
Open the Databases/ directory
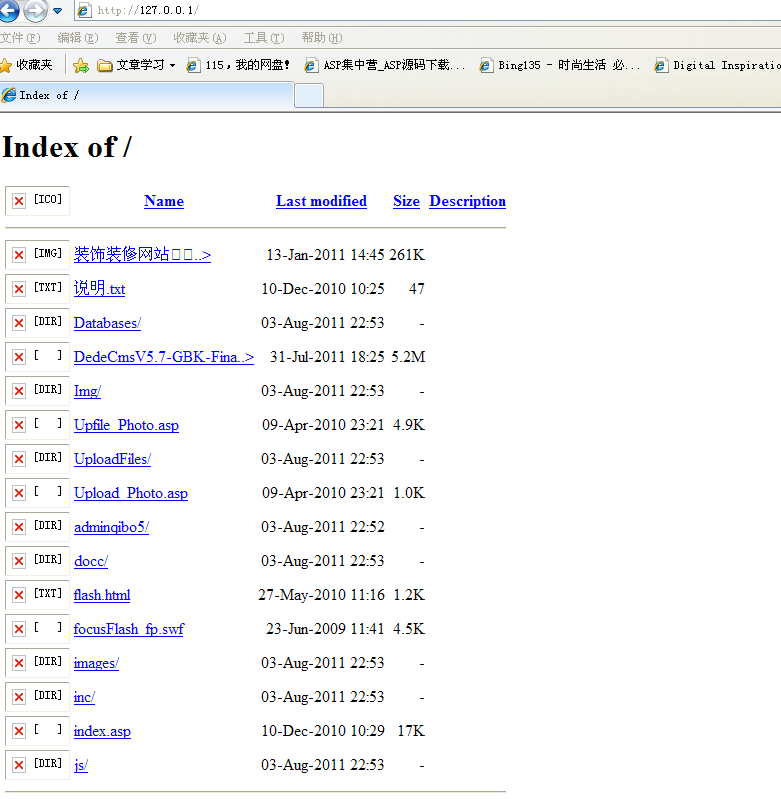(107, 323)
